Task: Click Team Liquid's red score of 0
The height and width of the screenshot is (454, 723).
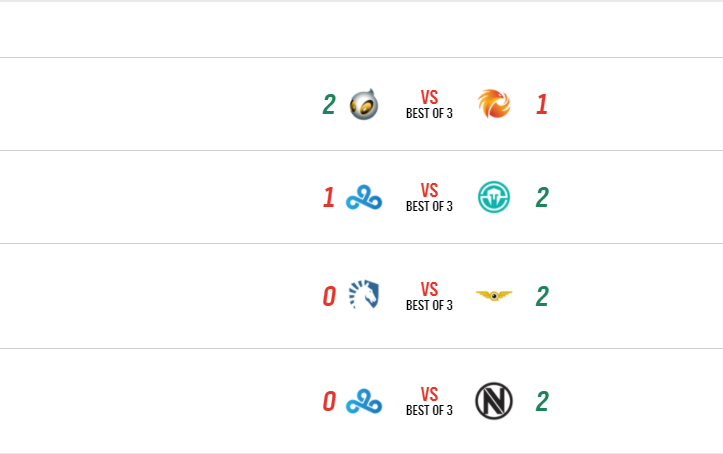Action: coord(329,297)
